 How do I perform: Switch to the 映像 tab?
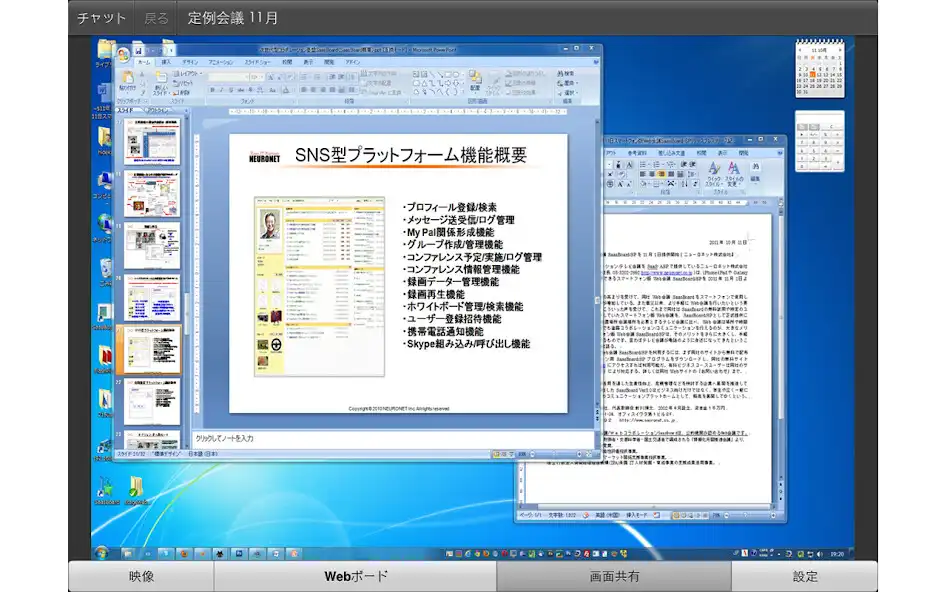pos(141,576)
